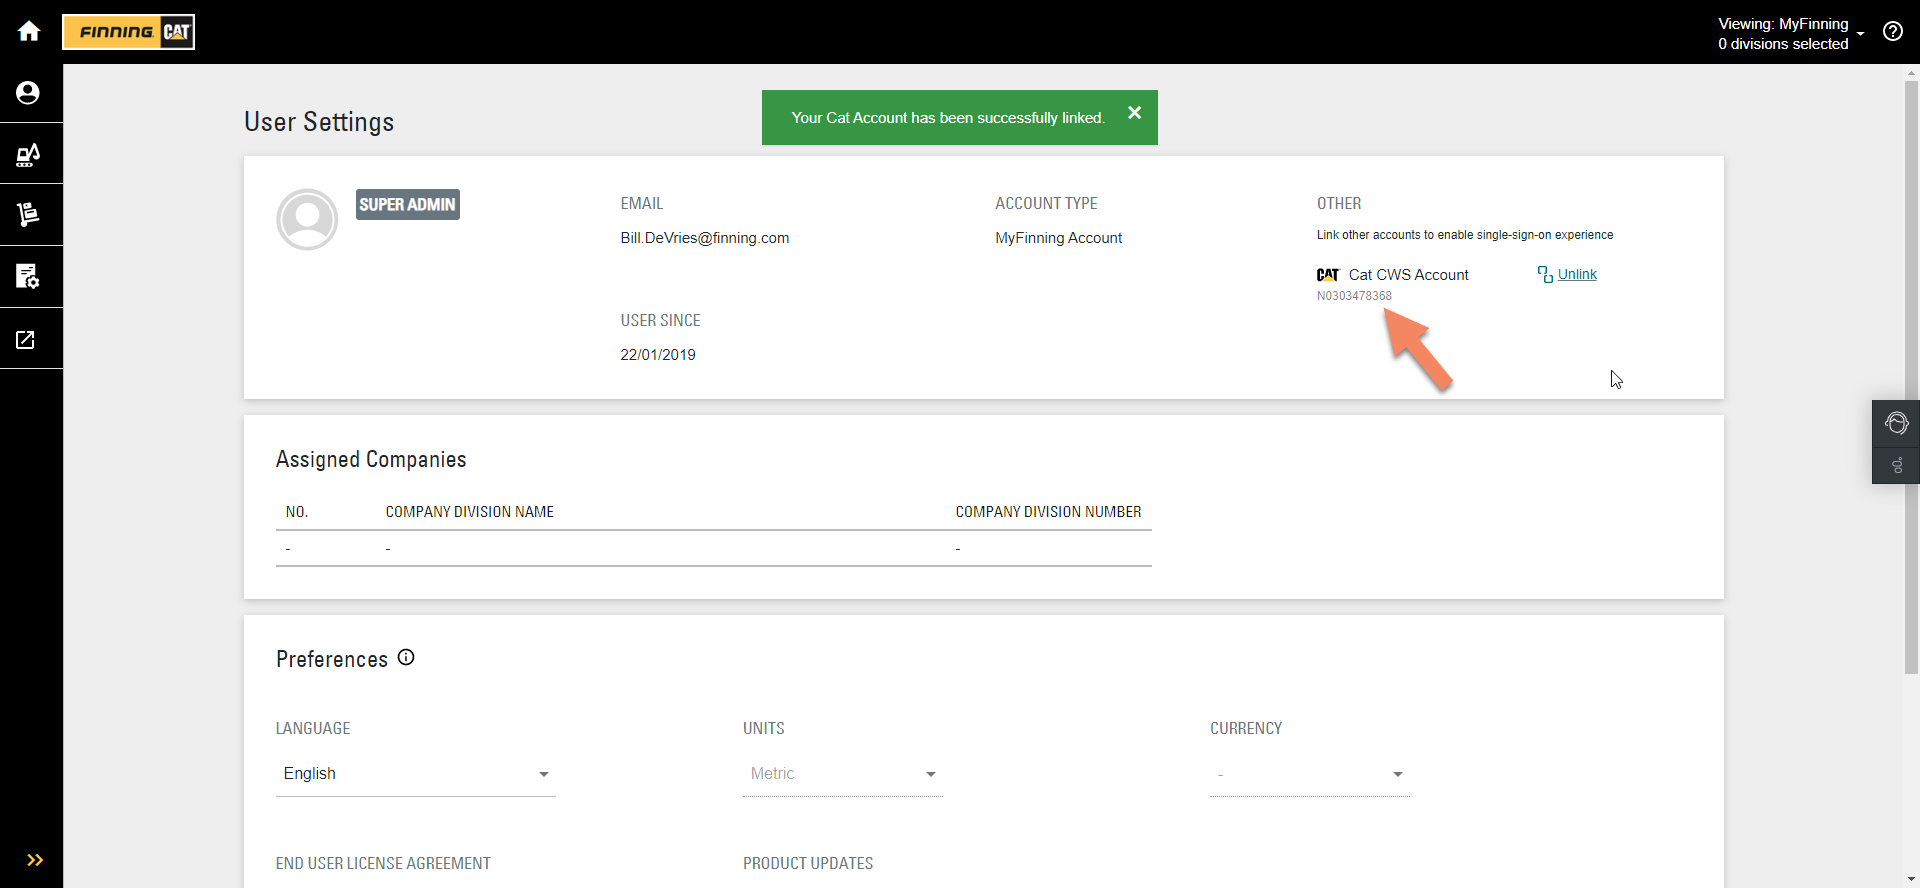
Task: Open the support headset widget
Action: tap(1896, 423)
